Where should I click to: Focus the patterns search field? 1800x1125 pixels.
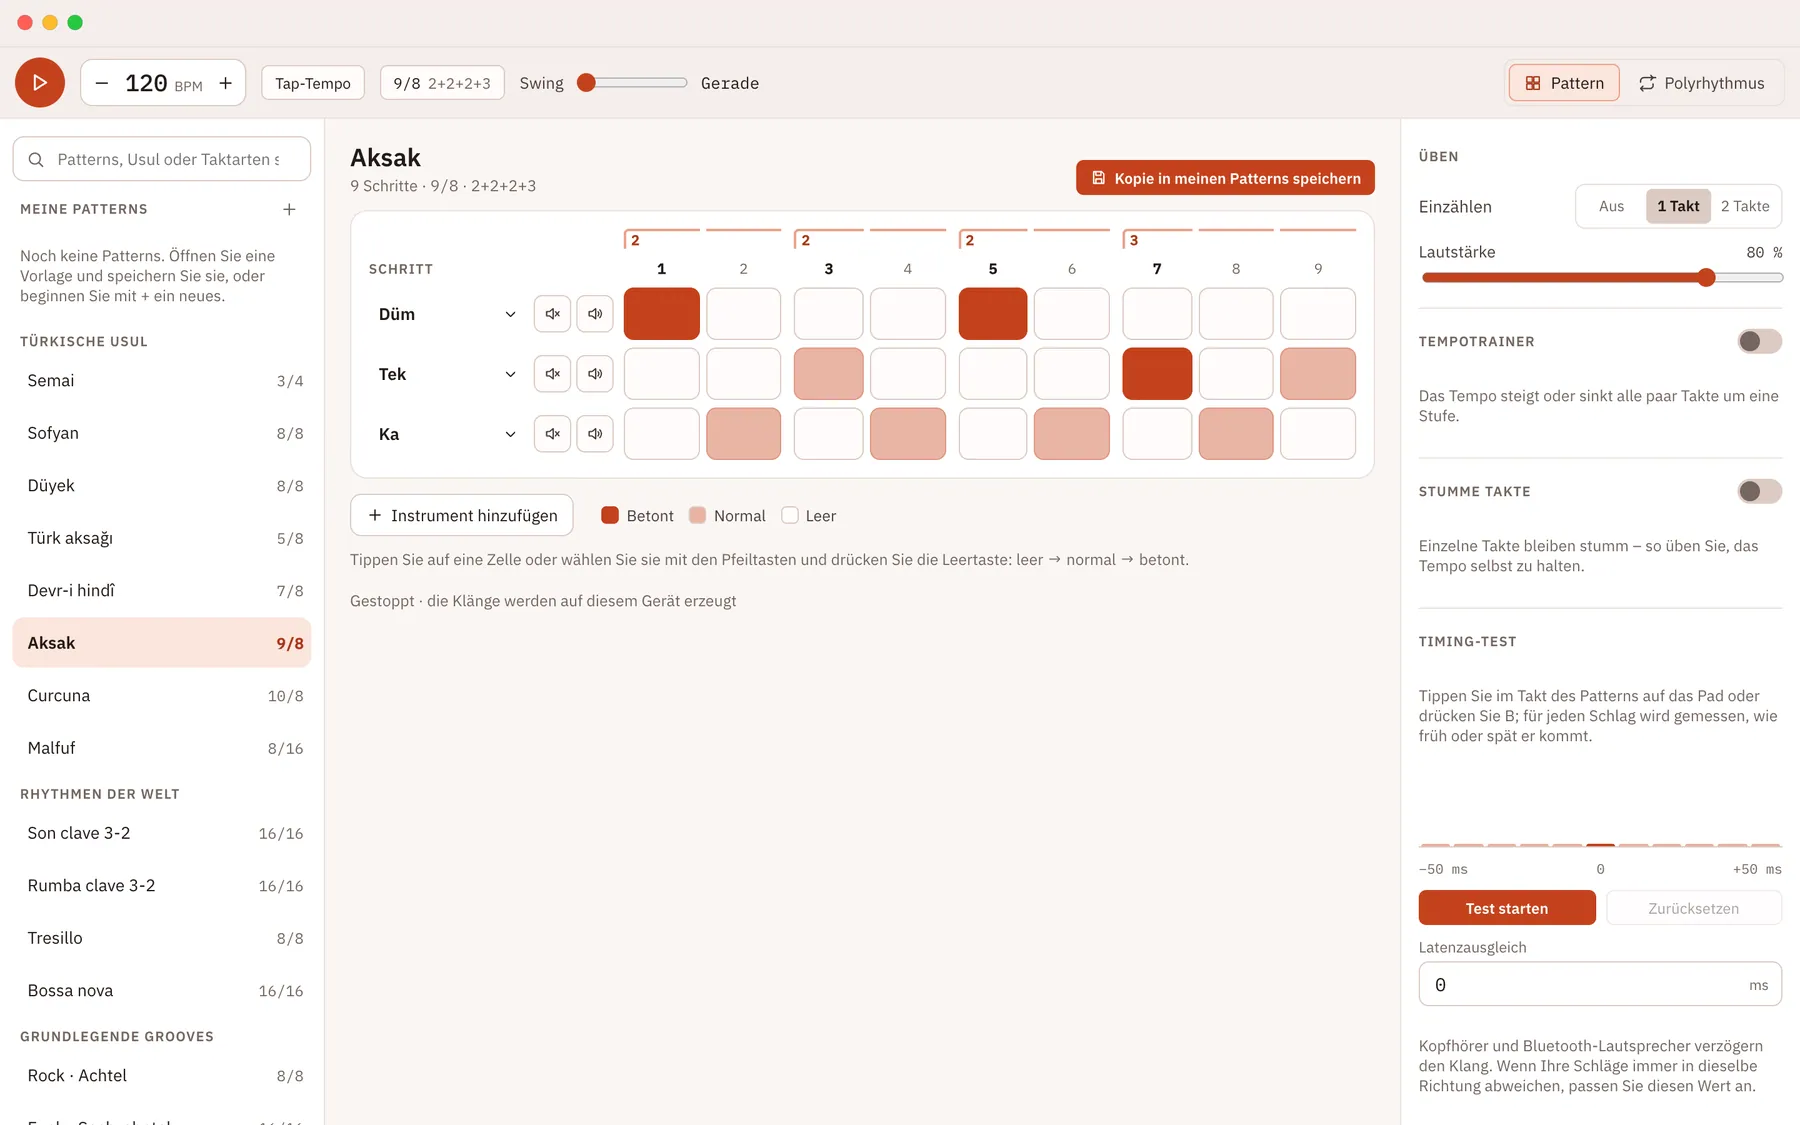click(x=162, y=160)
